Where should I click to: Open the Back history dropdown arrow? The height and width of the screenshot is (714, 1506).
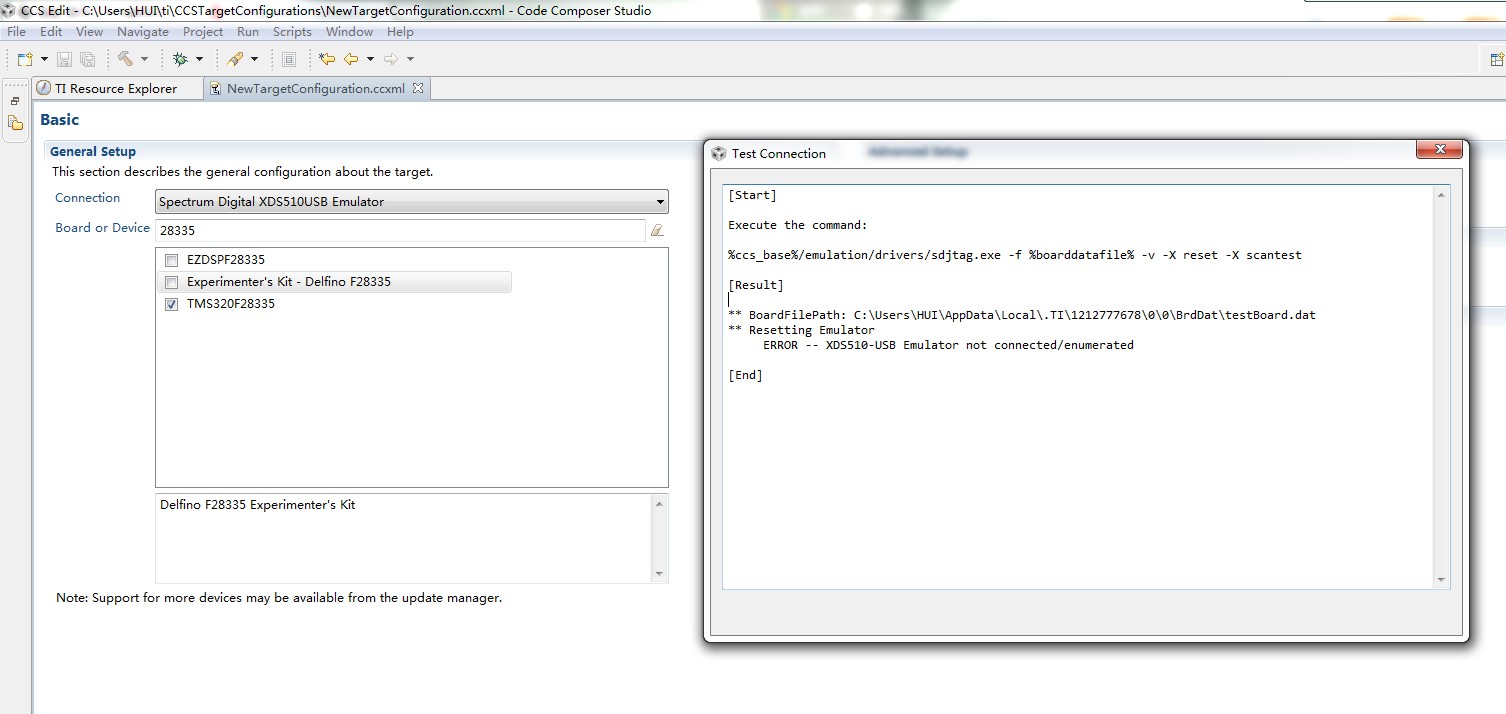point(370,60)
